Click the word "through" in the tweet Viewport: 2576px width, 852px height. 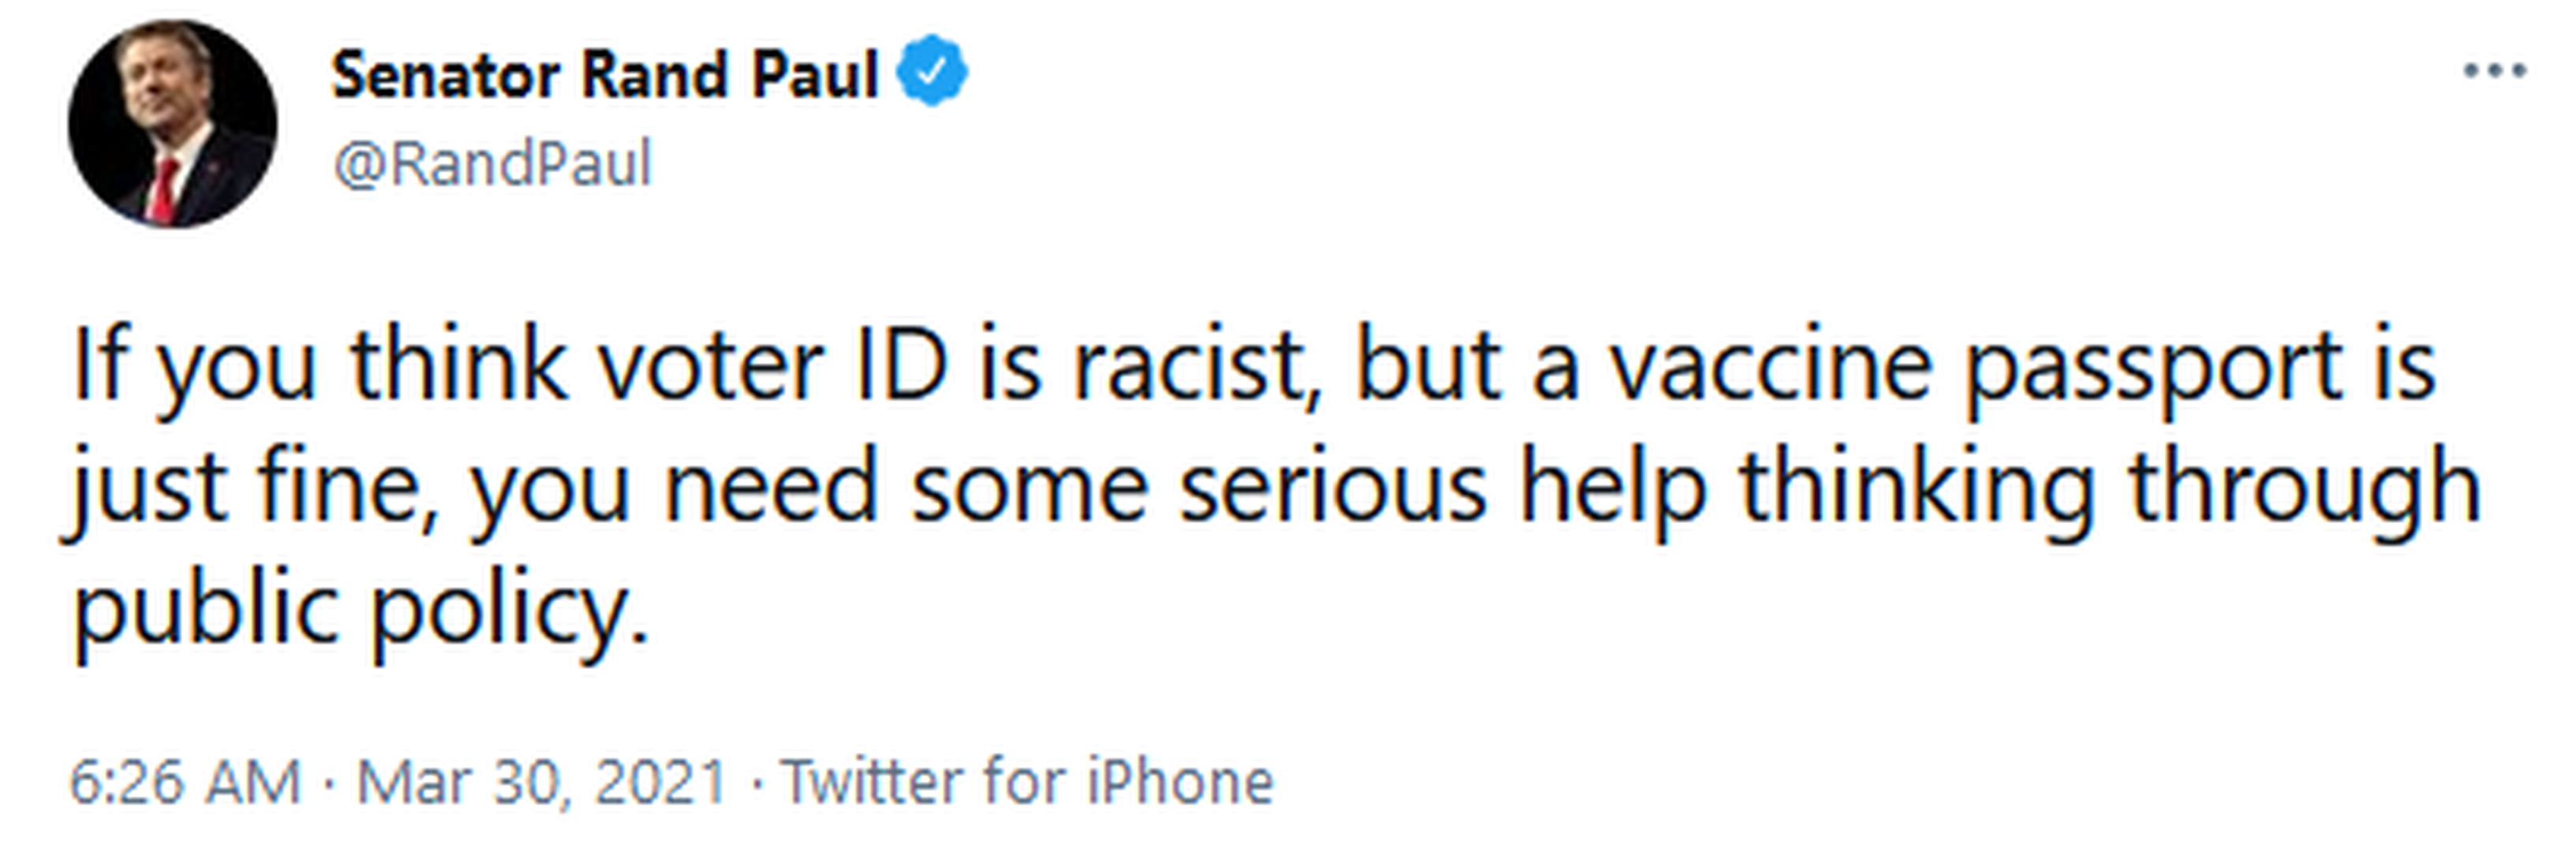coord(2304,488)
